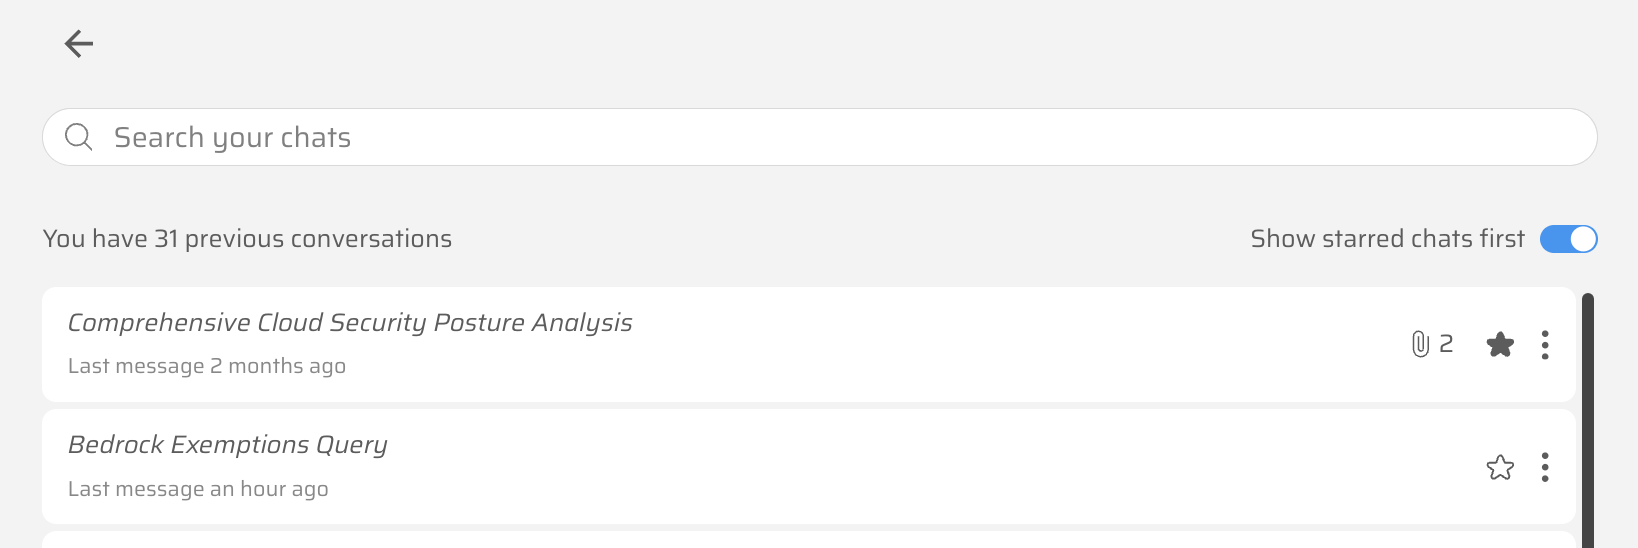Open the Bedrock Exemptions Query conversation
1638x548 pixels.
[228, 445]
